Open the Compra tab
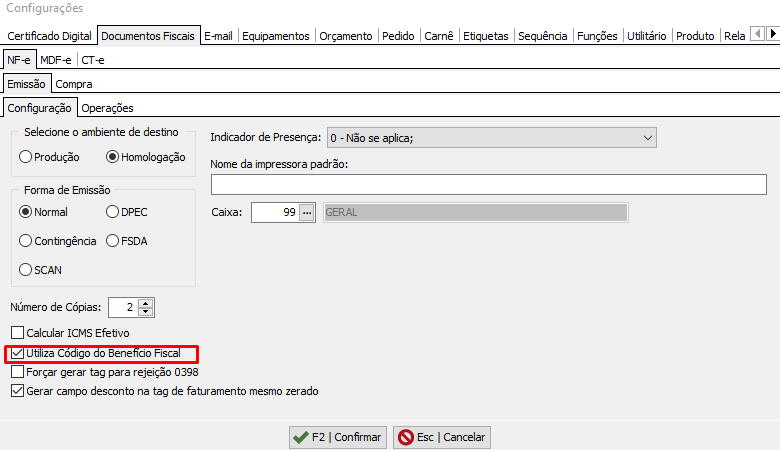Image resolution: width=780 pixels, height=450 pixels. 74,84
